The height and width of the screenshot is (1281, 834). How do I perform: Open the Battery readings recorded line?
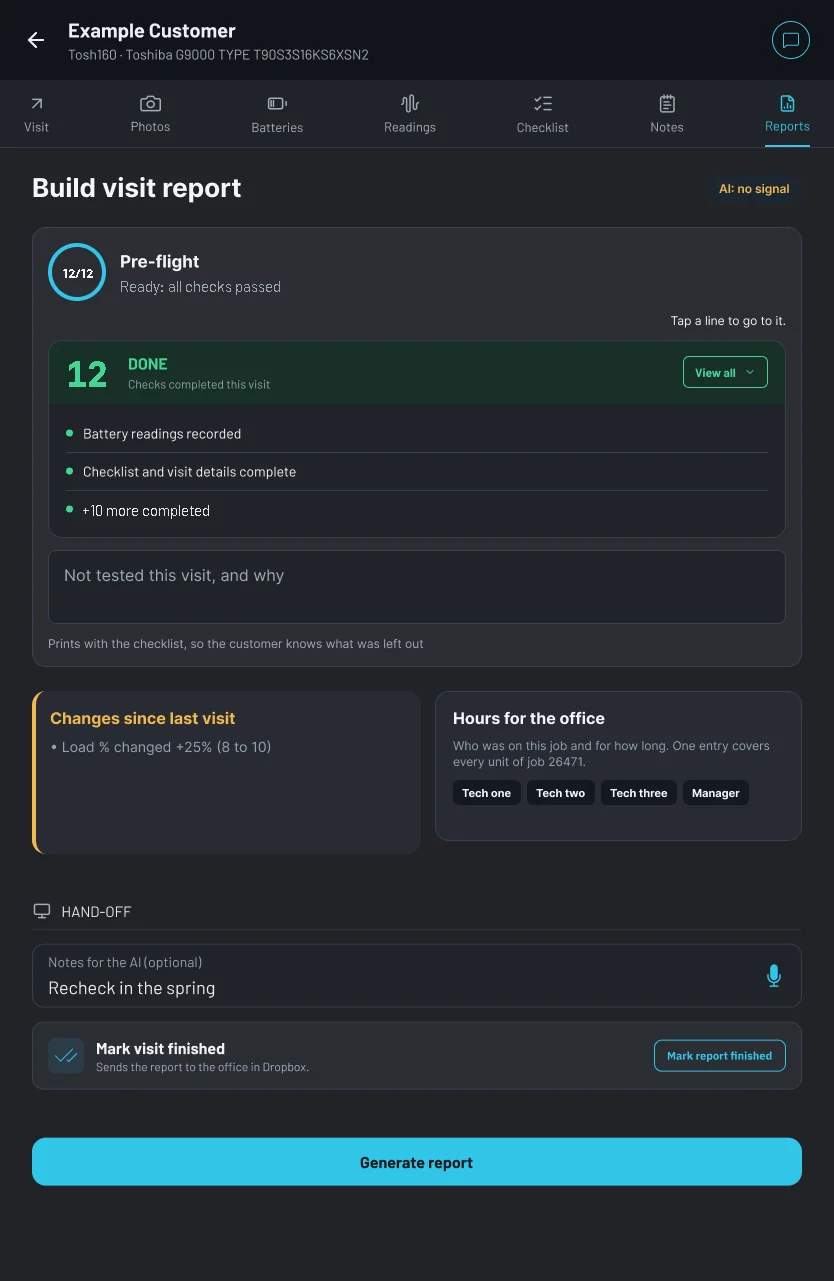417,434
